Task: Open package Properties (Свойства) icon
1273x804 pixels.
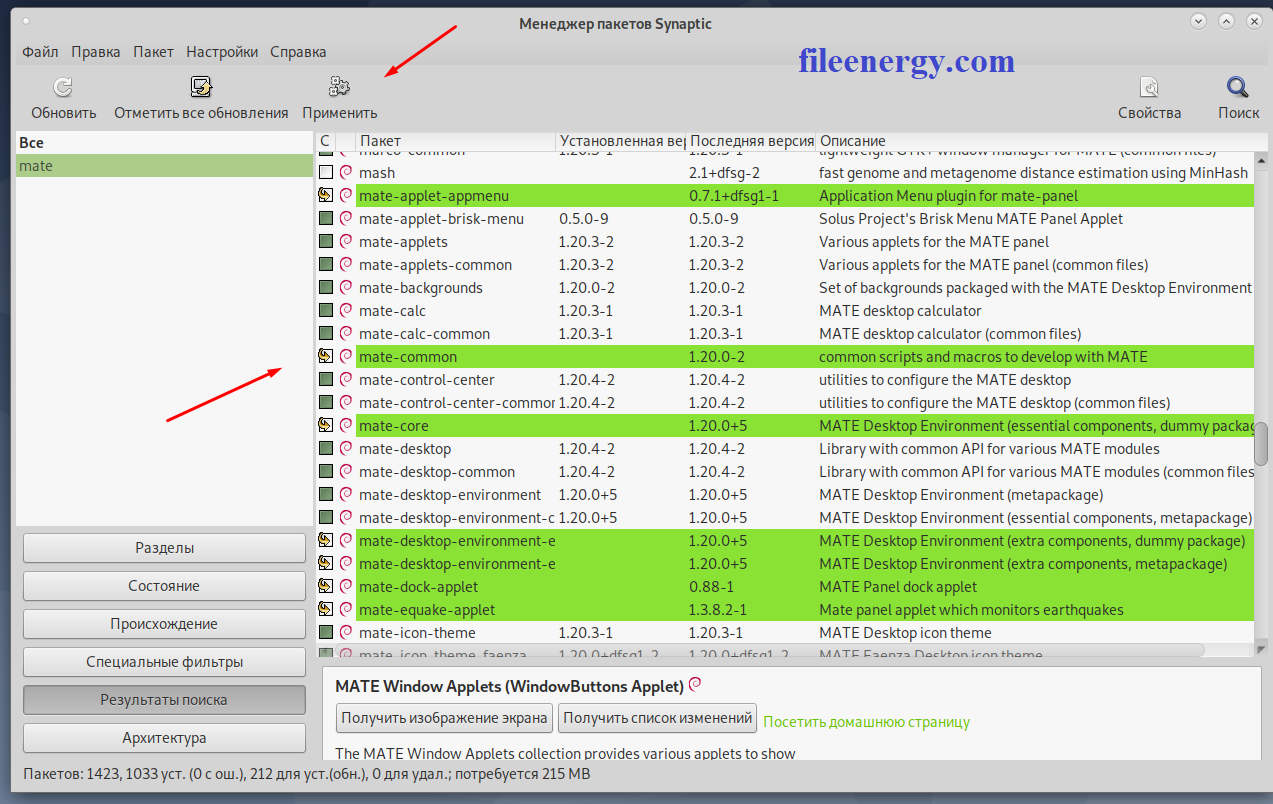Action: coord(1149,87)
